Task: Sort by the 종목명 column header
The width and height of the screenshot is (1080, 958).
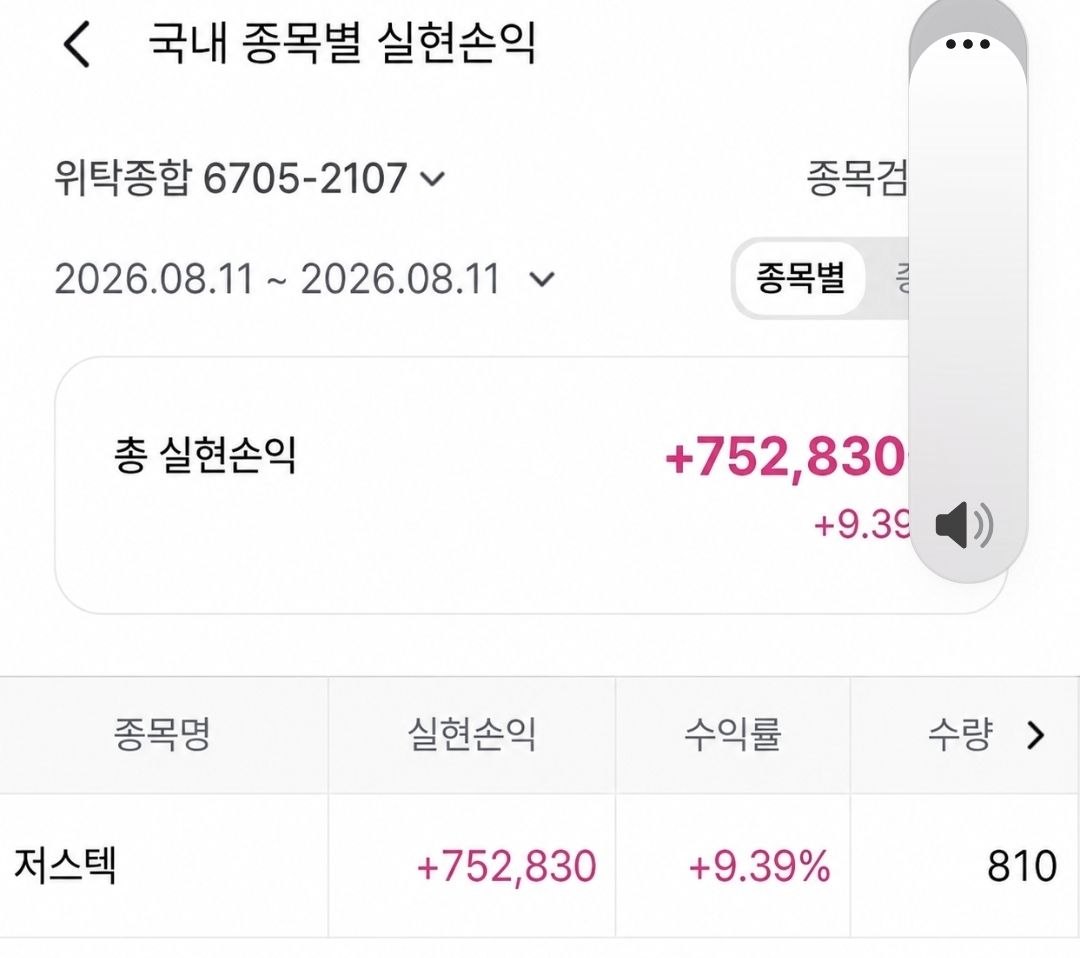Action: tap(163, 735)
